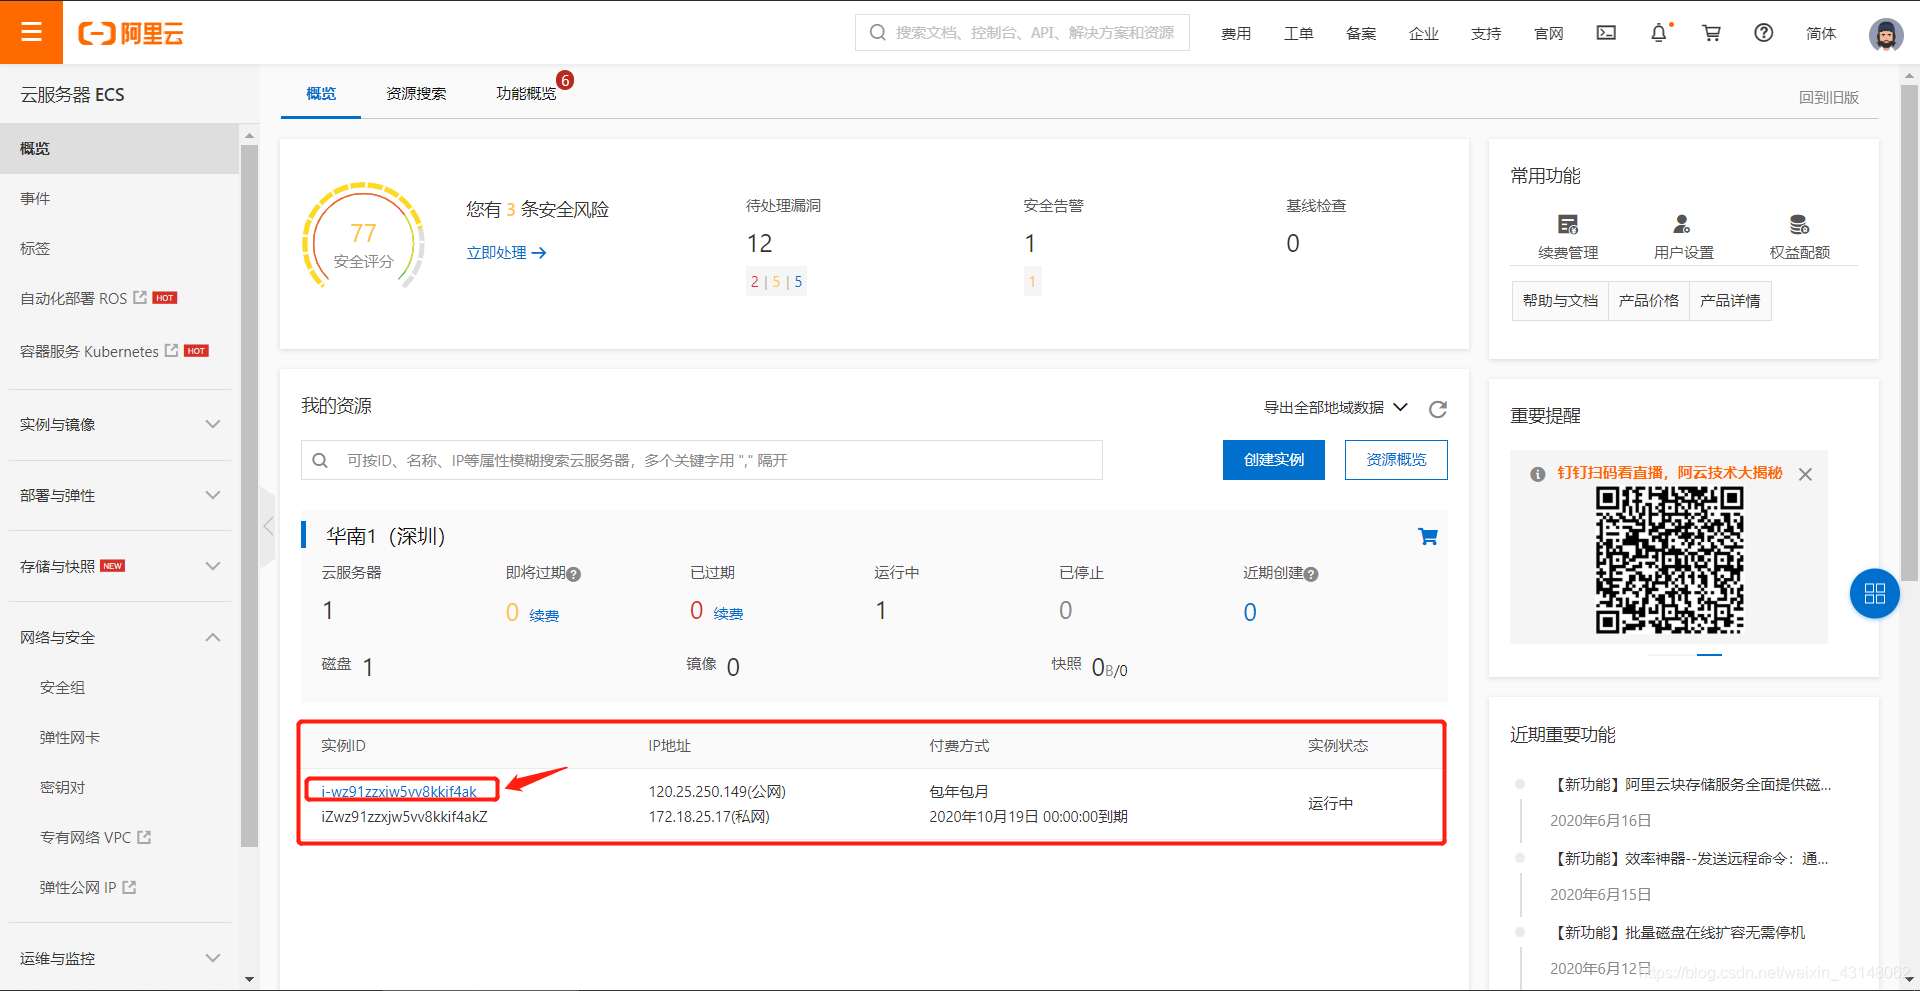Screen dimensions: 1920x991
Task: Open 备案 in the top menu
Action: point(1361,33)
